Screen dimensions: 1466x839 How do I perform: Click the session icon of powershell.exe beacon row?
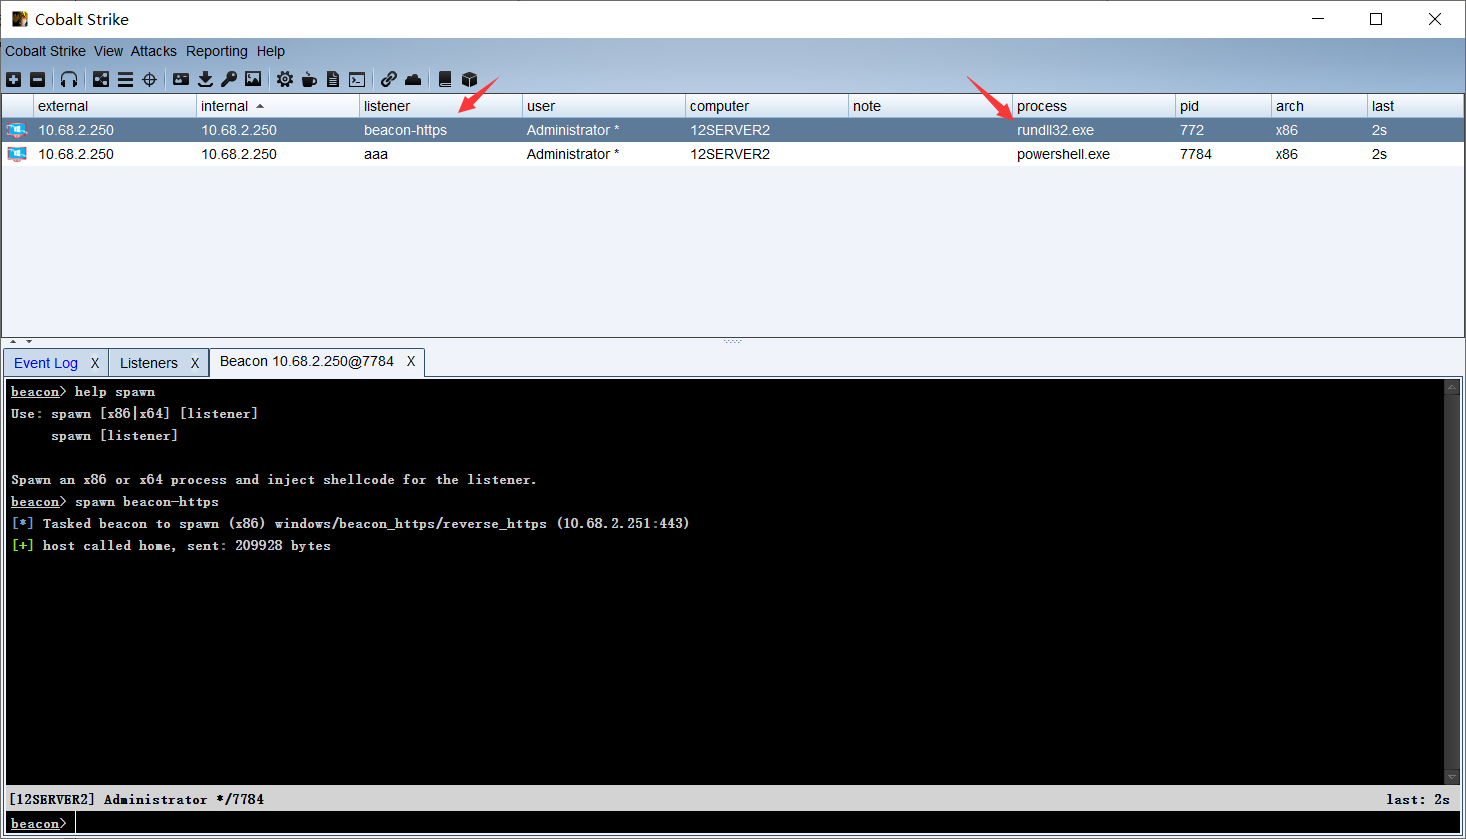[x=17, y=154]
